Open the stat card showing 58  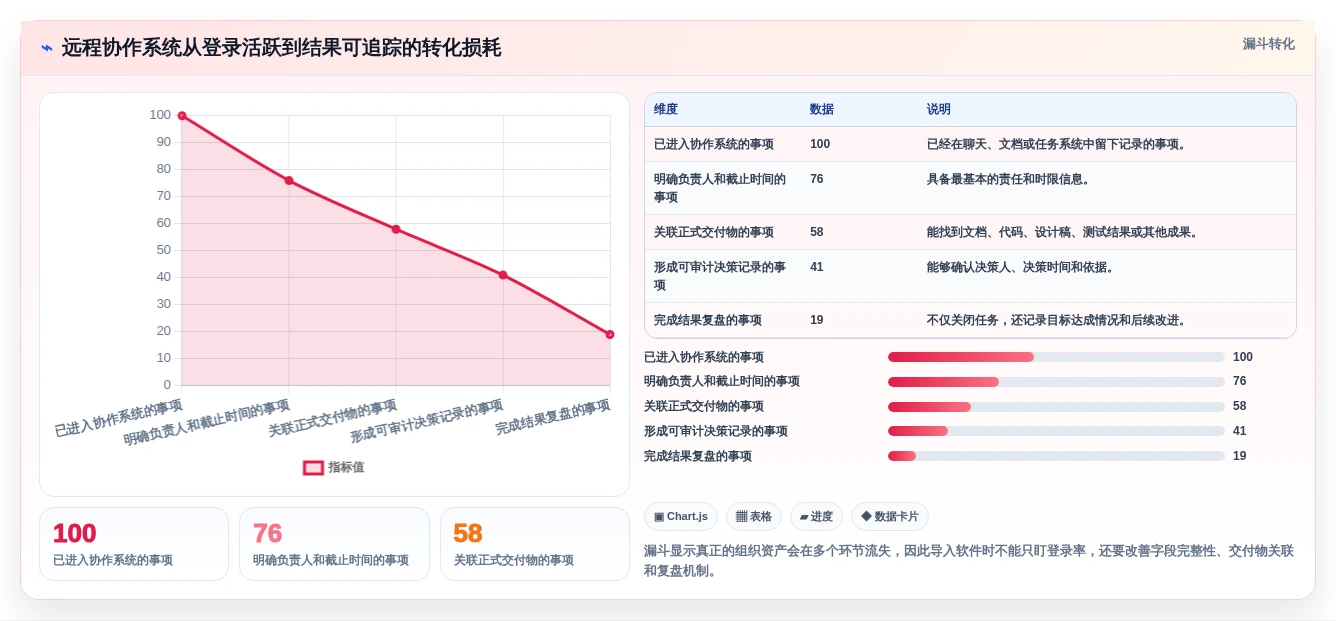pos(535,544)
